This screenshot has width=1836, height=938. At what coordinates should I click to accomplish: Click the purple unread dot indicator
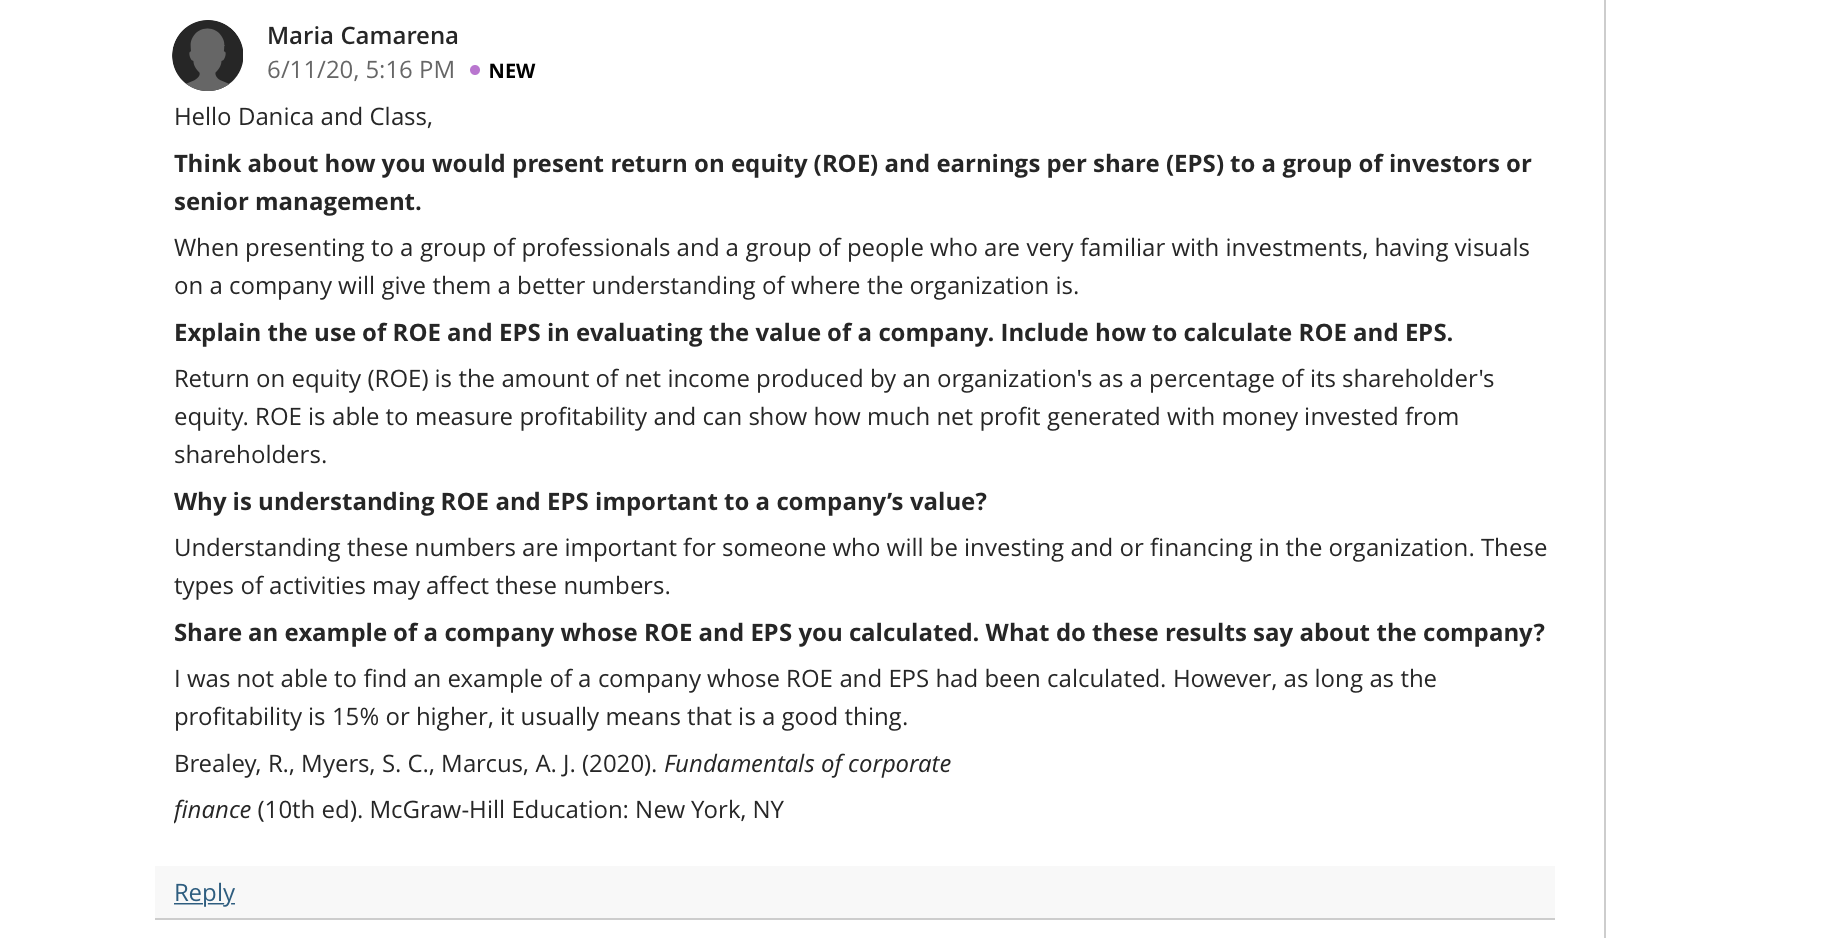475,70
